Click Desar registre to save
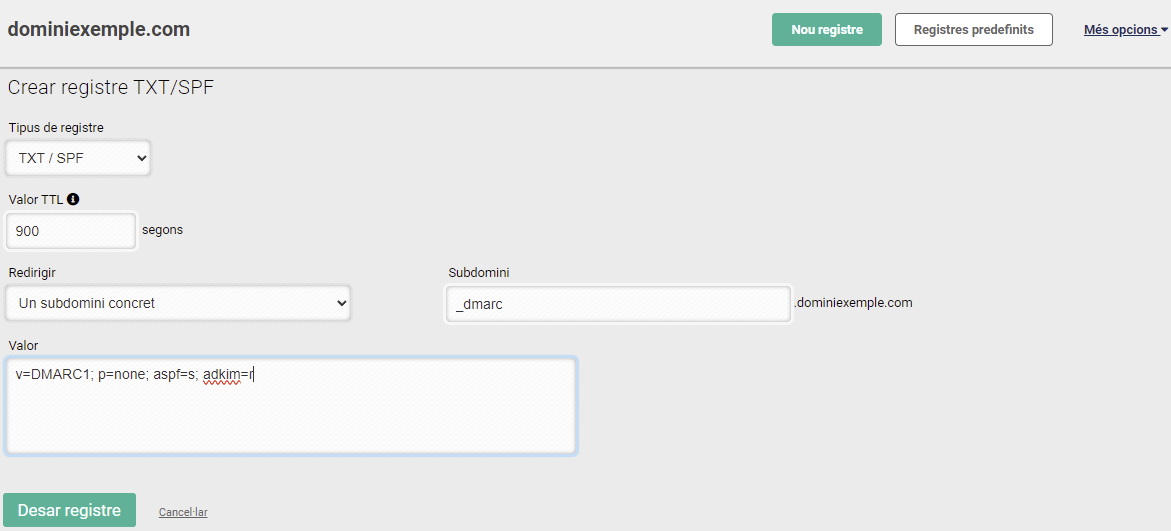The image size is (1171, 531). 69,510
